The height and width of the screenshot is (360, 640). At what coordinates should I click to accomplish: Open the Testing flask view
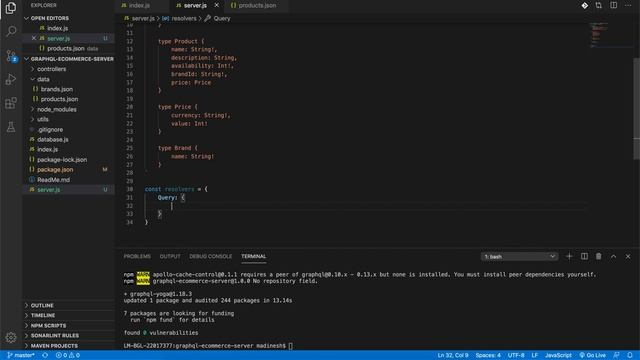click(11, 127)
